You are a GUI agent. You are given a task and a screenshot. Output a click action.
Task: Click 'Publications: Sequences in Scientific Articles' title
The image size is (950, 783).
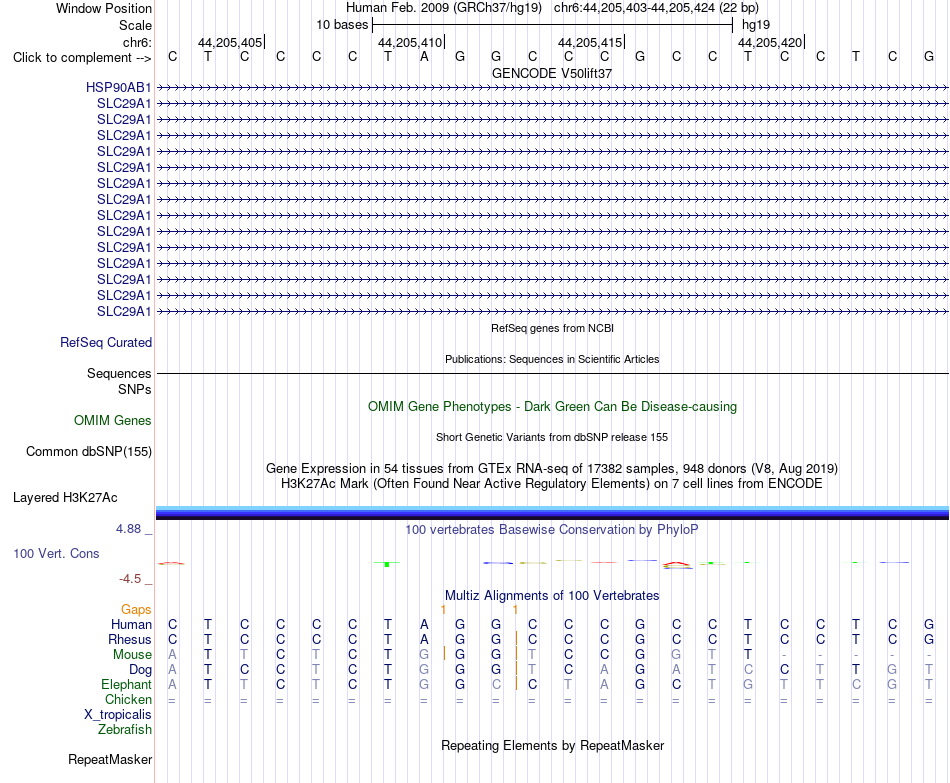tap(552, 359)
